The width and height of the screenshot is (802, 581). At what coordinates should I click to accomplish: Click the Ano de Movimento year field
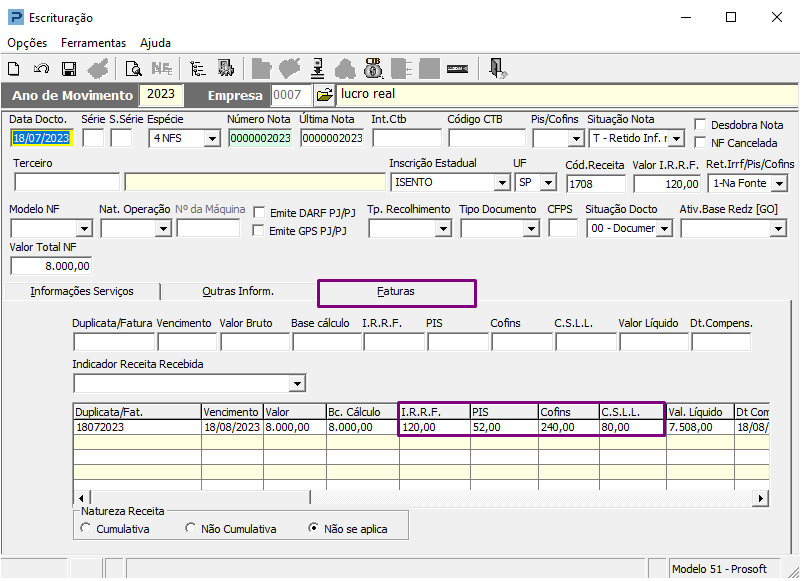click(161, 94)
